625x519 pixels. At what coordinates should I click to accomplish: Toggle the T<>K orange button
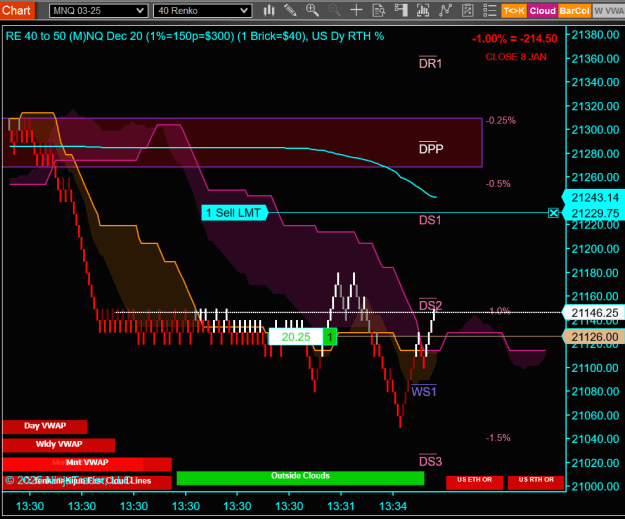(514, 11)
